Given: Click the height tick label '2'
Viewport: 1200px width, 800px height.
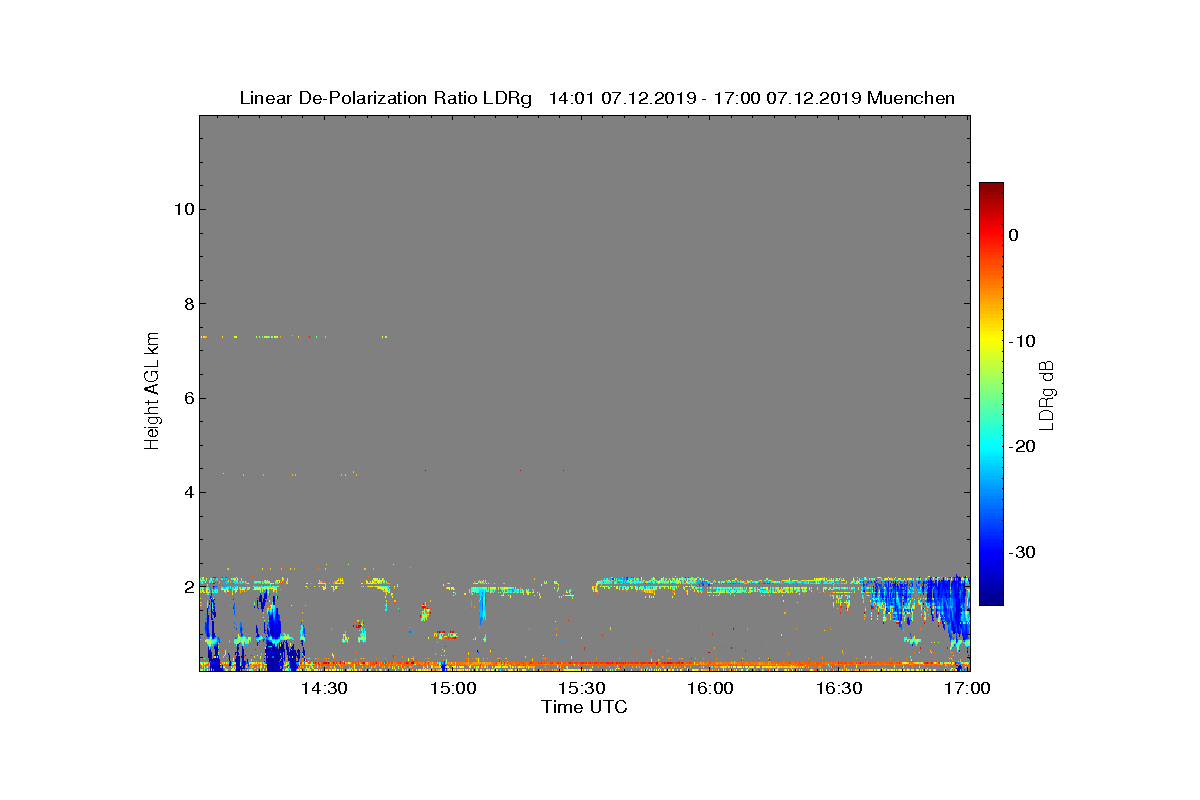Looking at the screenshot, I should coord(188,587).
